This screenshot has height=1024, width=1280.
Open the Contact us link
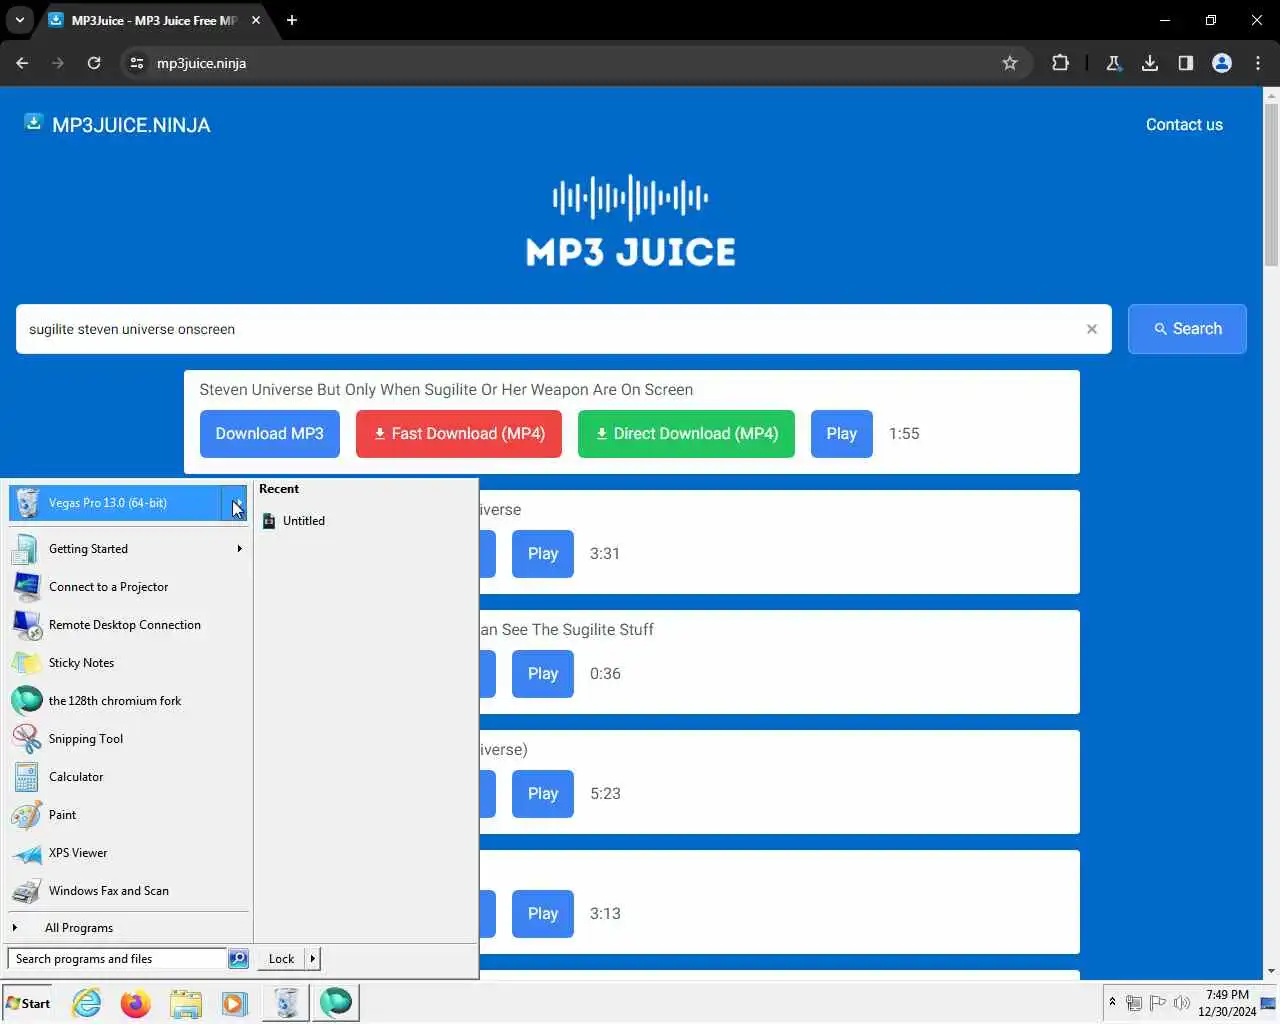[x=1184, y=125]
